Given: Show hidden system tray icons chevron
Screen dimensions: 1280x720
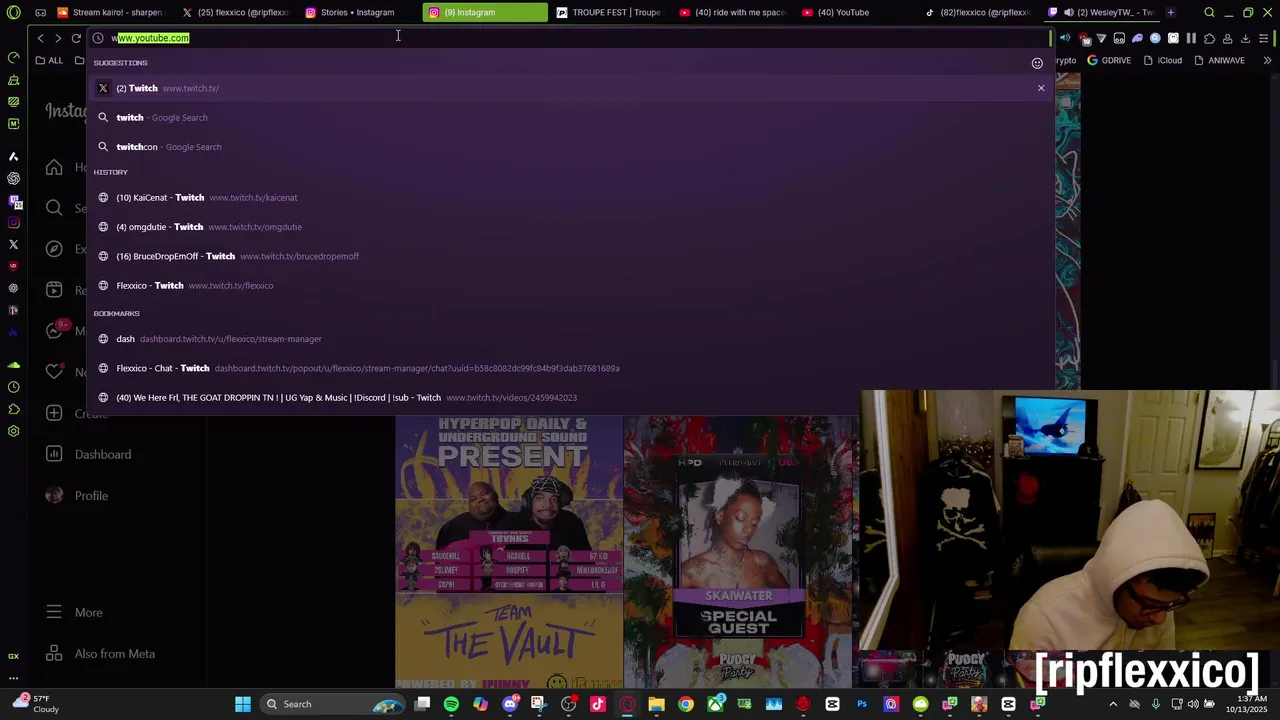Looking at the screenshot, I should coord(1113,704).
